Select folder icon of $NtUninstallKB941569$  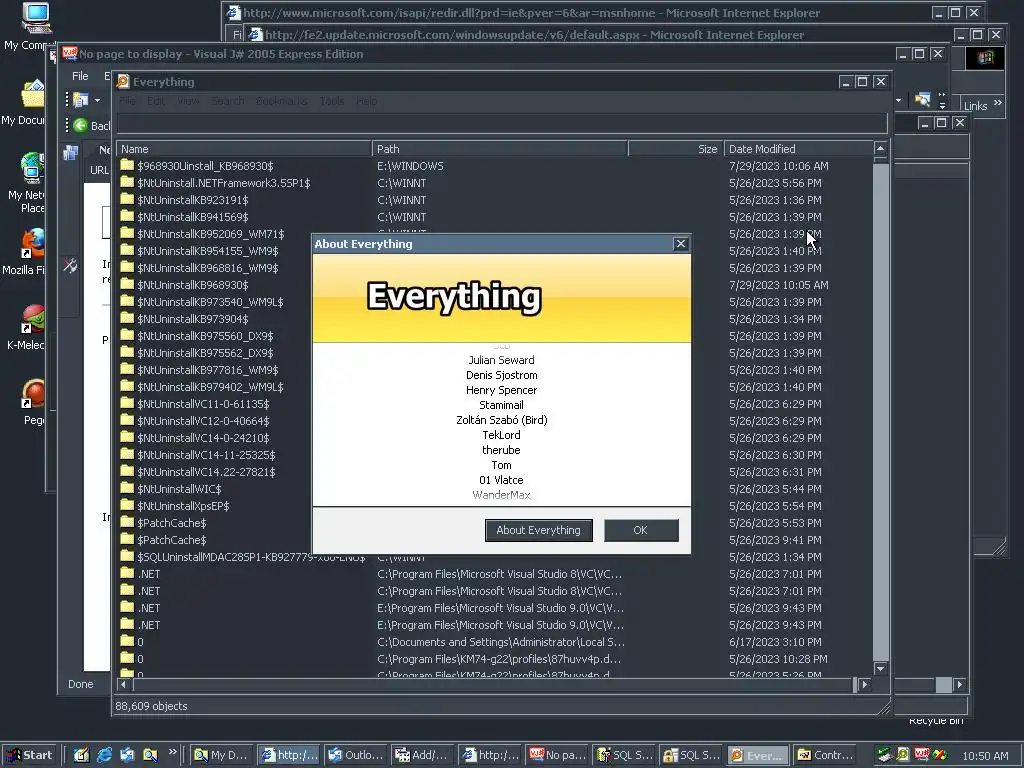click(x=127, y=216)
